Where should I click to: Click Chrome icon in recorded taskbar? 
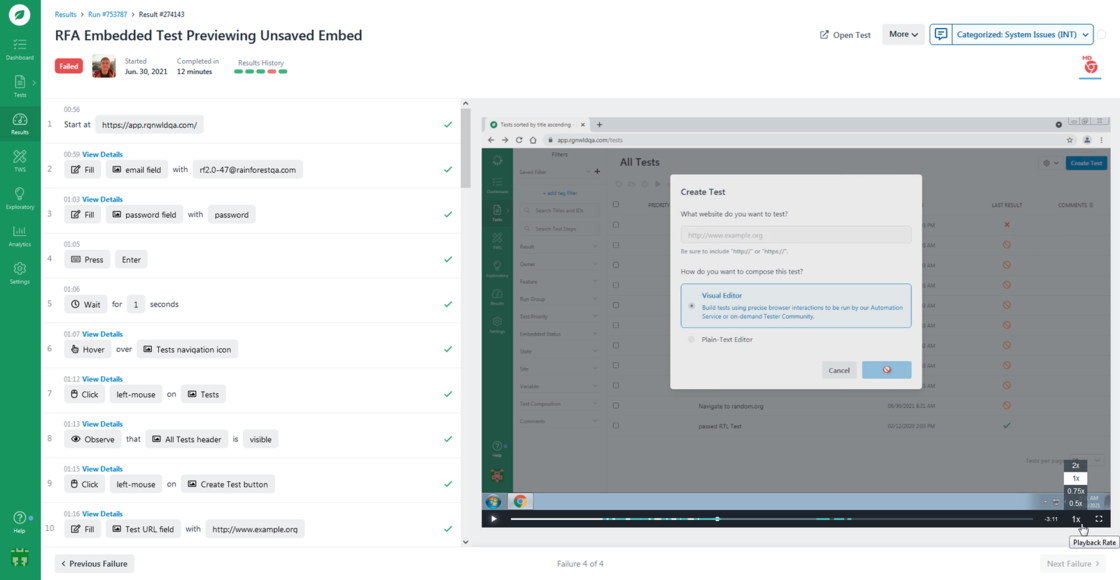(x=519, y=502)
